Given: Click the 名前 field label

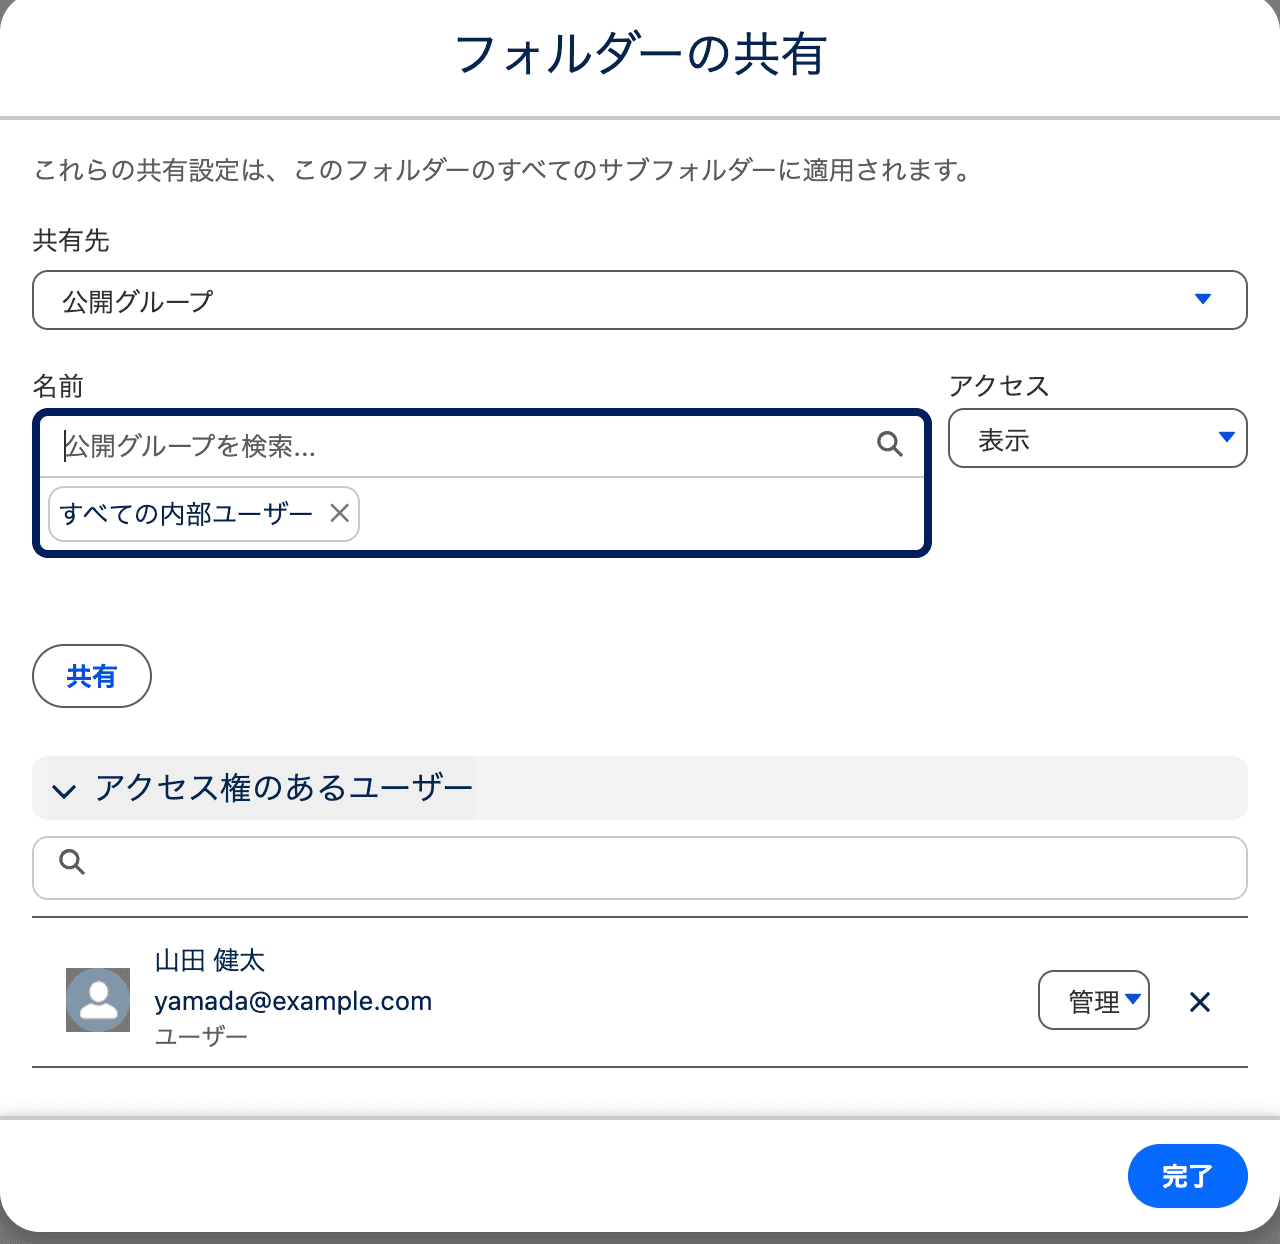Looking at the screenshot, I should (58, 386).
